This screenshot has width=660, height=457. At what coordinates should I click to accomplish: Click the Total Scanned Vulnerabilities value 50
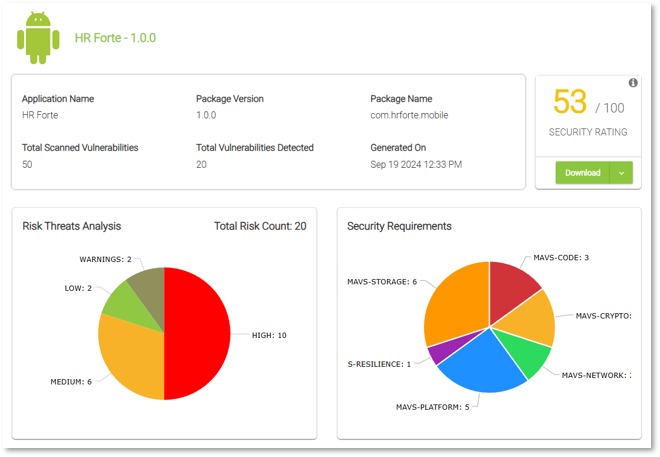click(27, 164)
